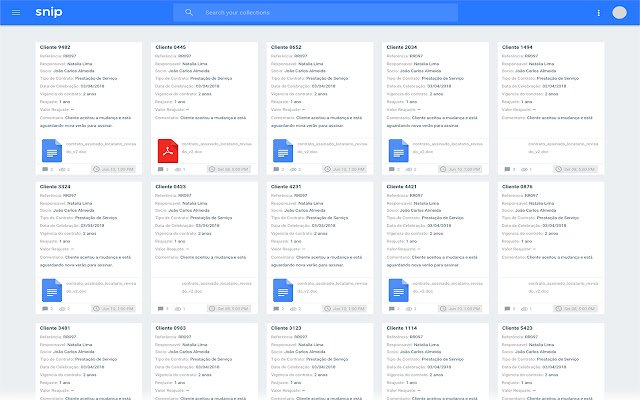Click the comments icon on Cliente 0876
Image resolution: width=640 pixels, height=400 pixels.
[507, 309]
